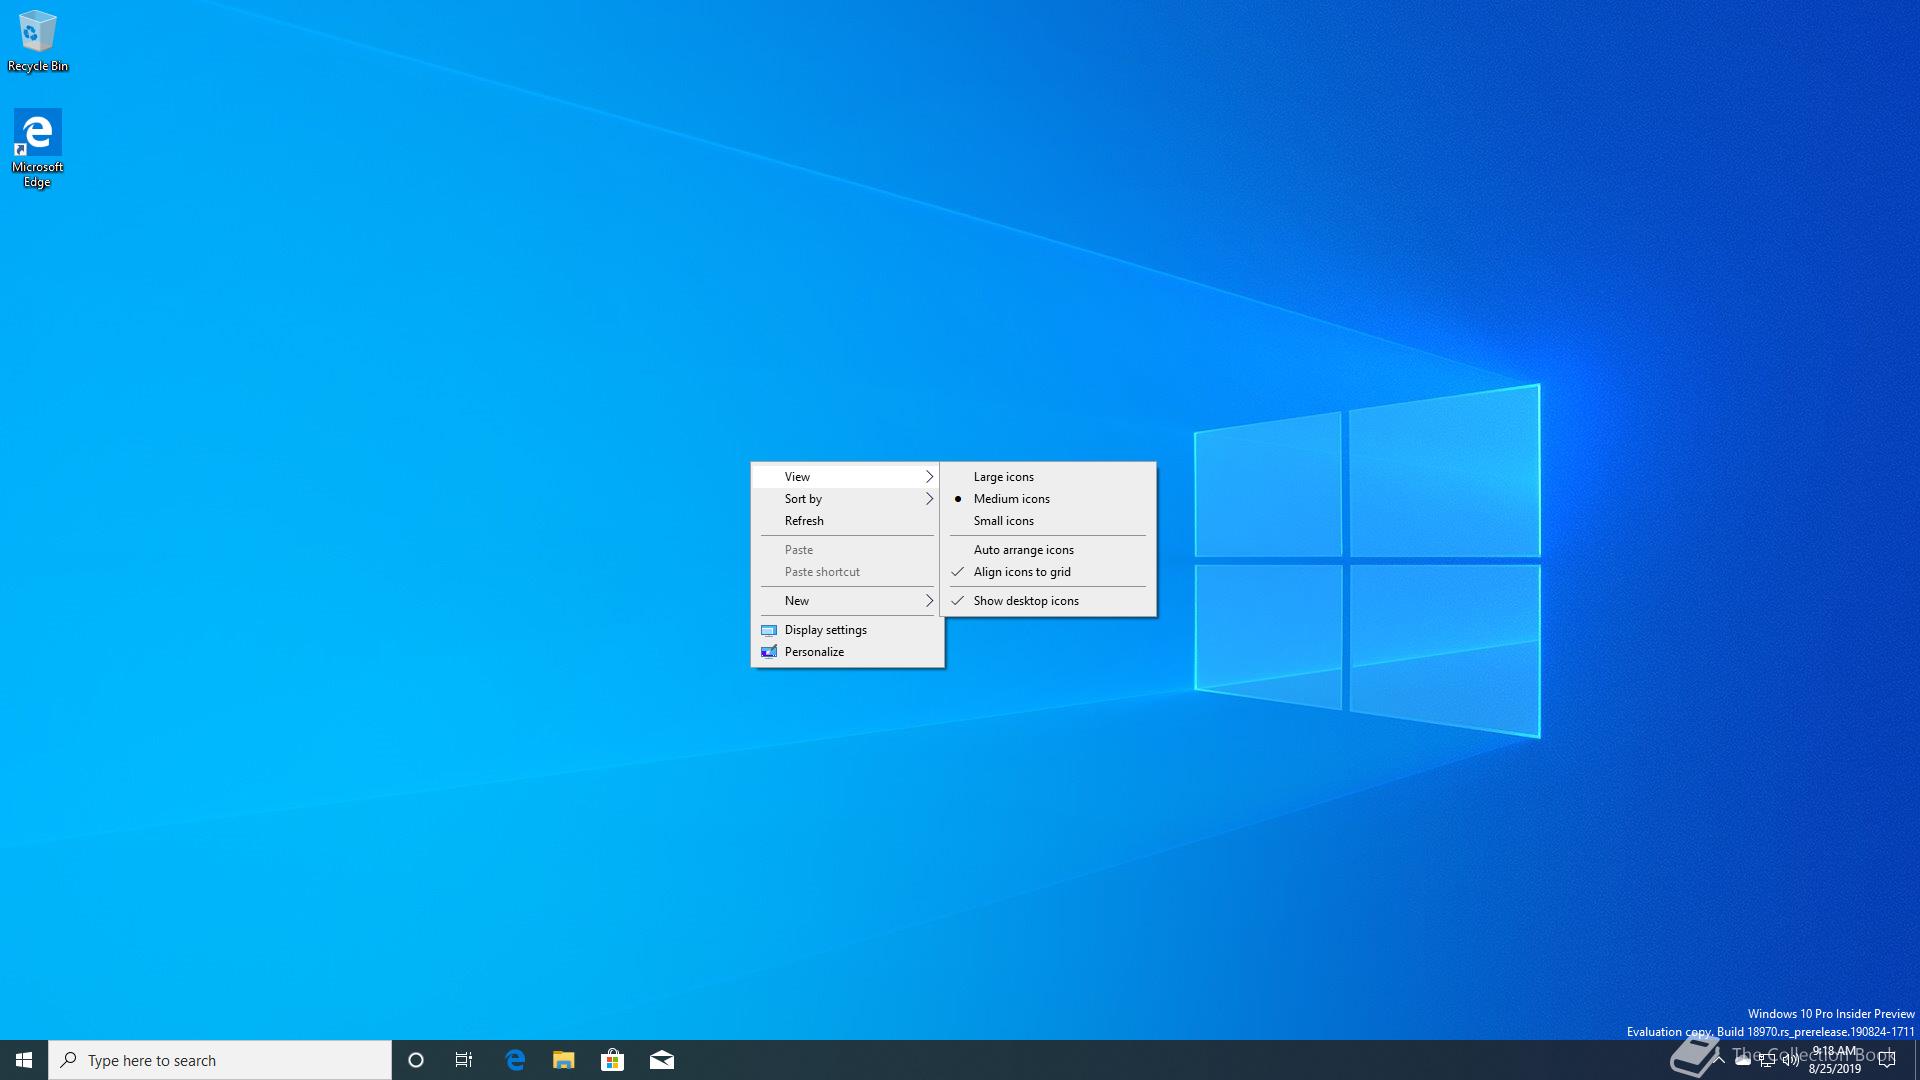
Task: Expand the Sort by submenu
Action: click(847, 499)
